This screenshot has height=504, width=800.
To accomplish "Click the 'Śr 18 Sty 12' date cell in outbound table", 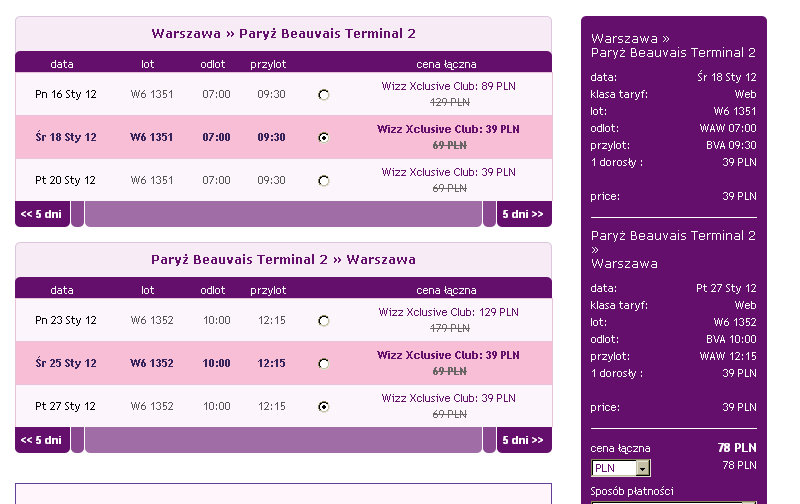I will coord(66,137).
